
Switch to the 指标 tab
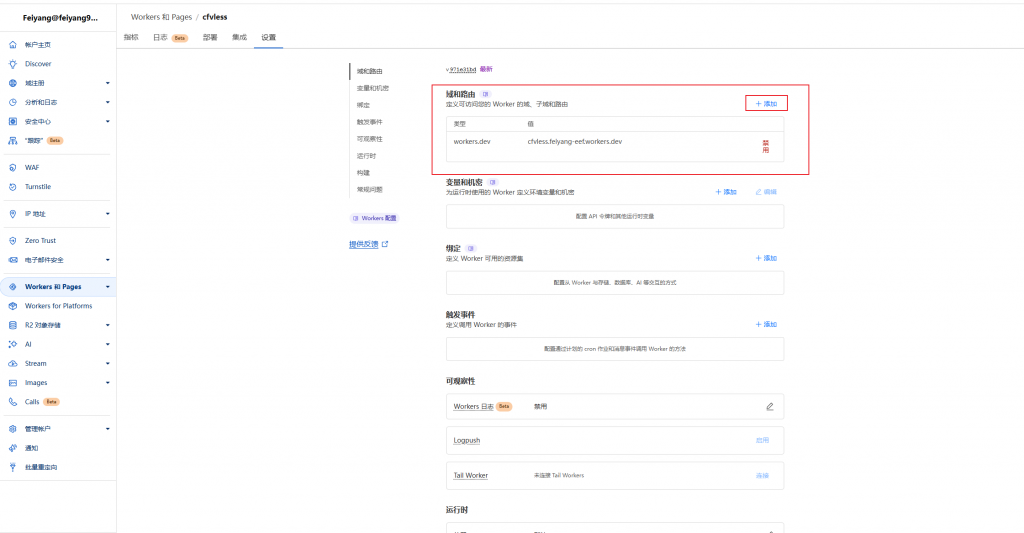[x=131, y=38]
